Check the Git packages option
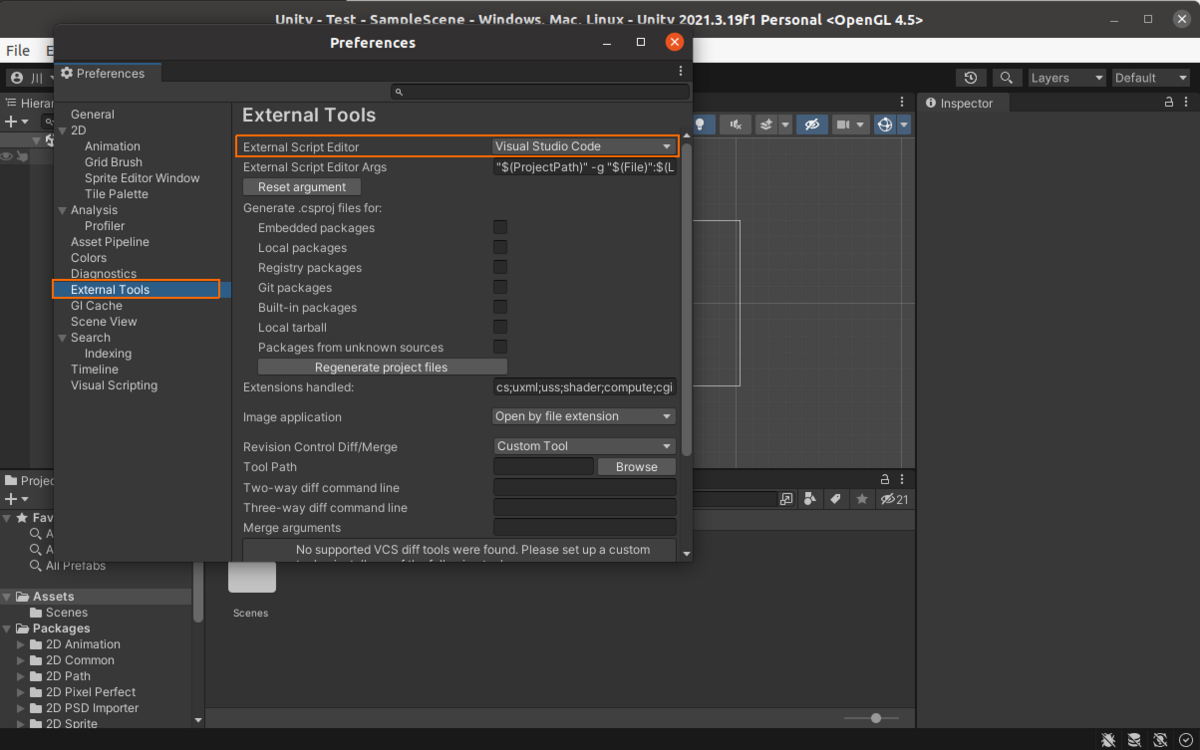Viewport: 1200px width, 750px height. click(500, 287)
